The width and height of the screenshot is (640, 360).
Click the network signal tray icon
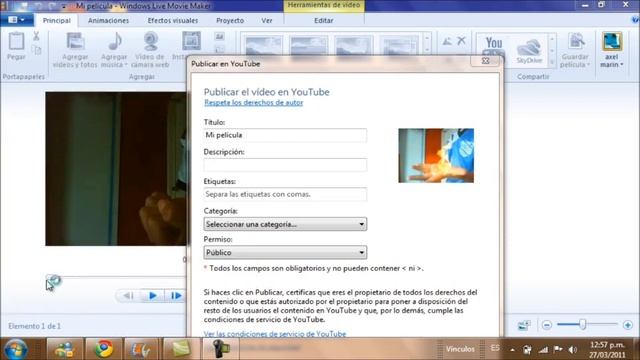click(543, 350)
